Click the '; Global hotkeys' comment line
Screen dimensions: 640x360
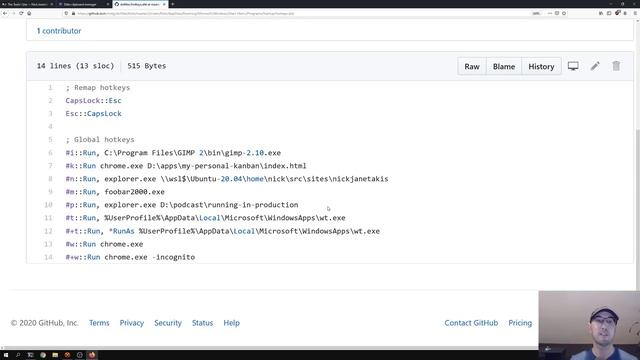click(100, 140)
